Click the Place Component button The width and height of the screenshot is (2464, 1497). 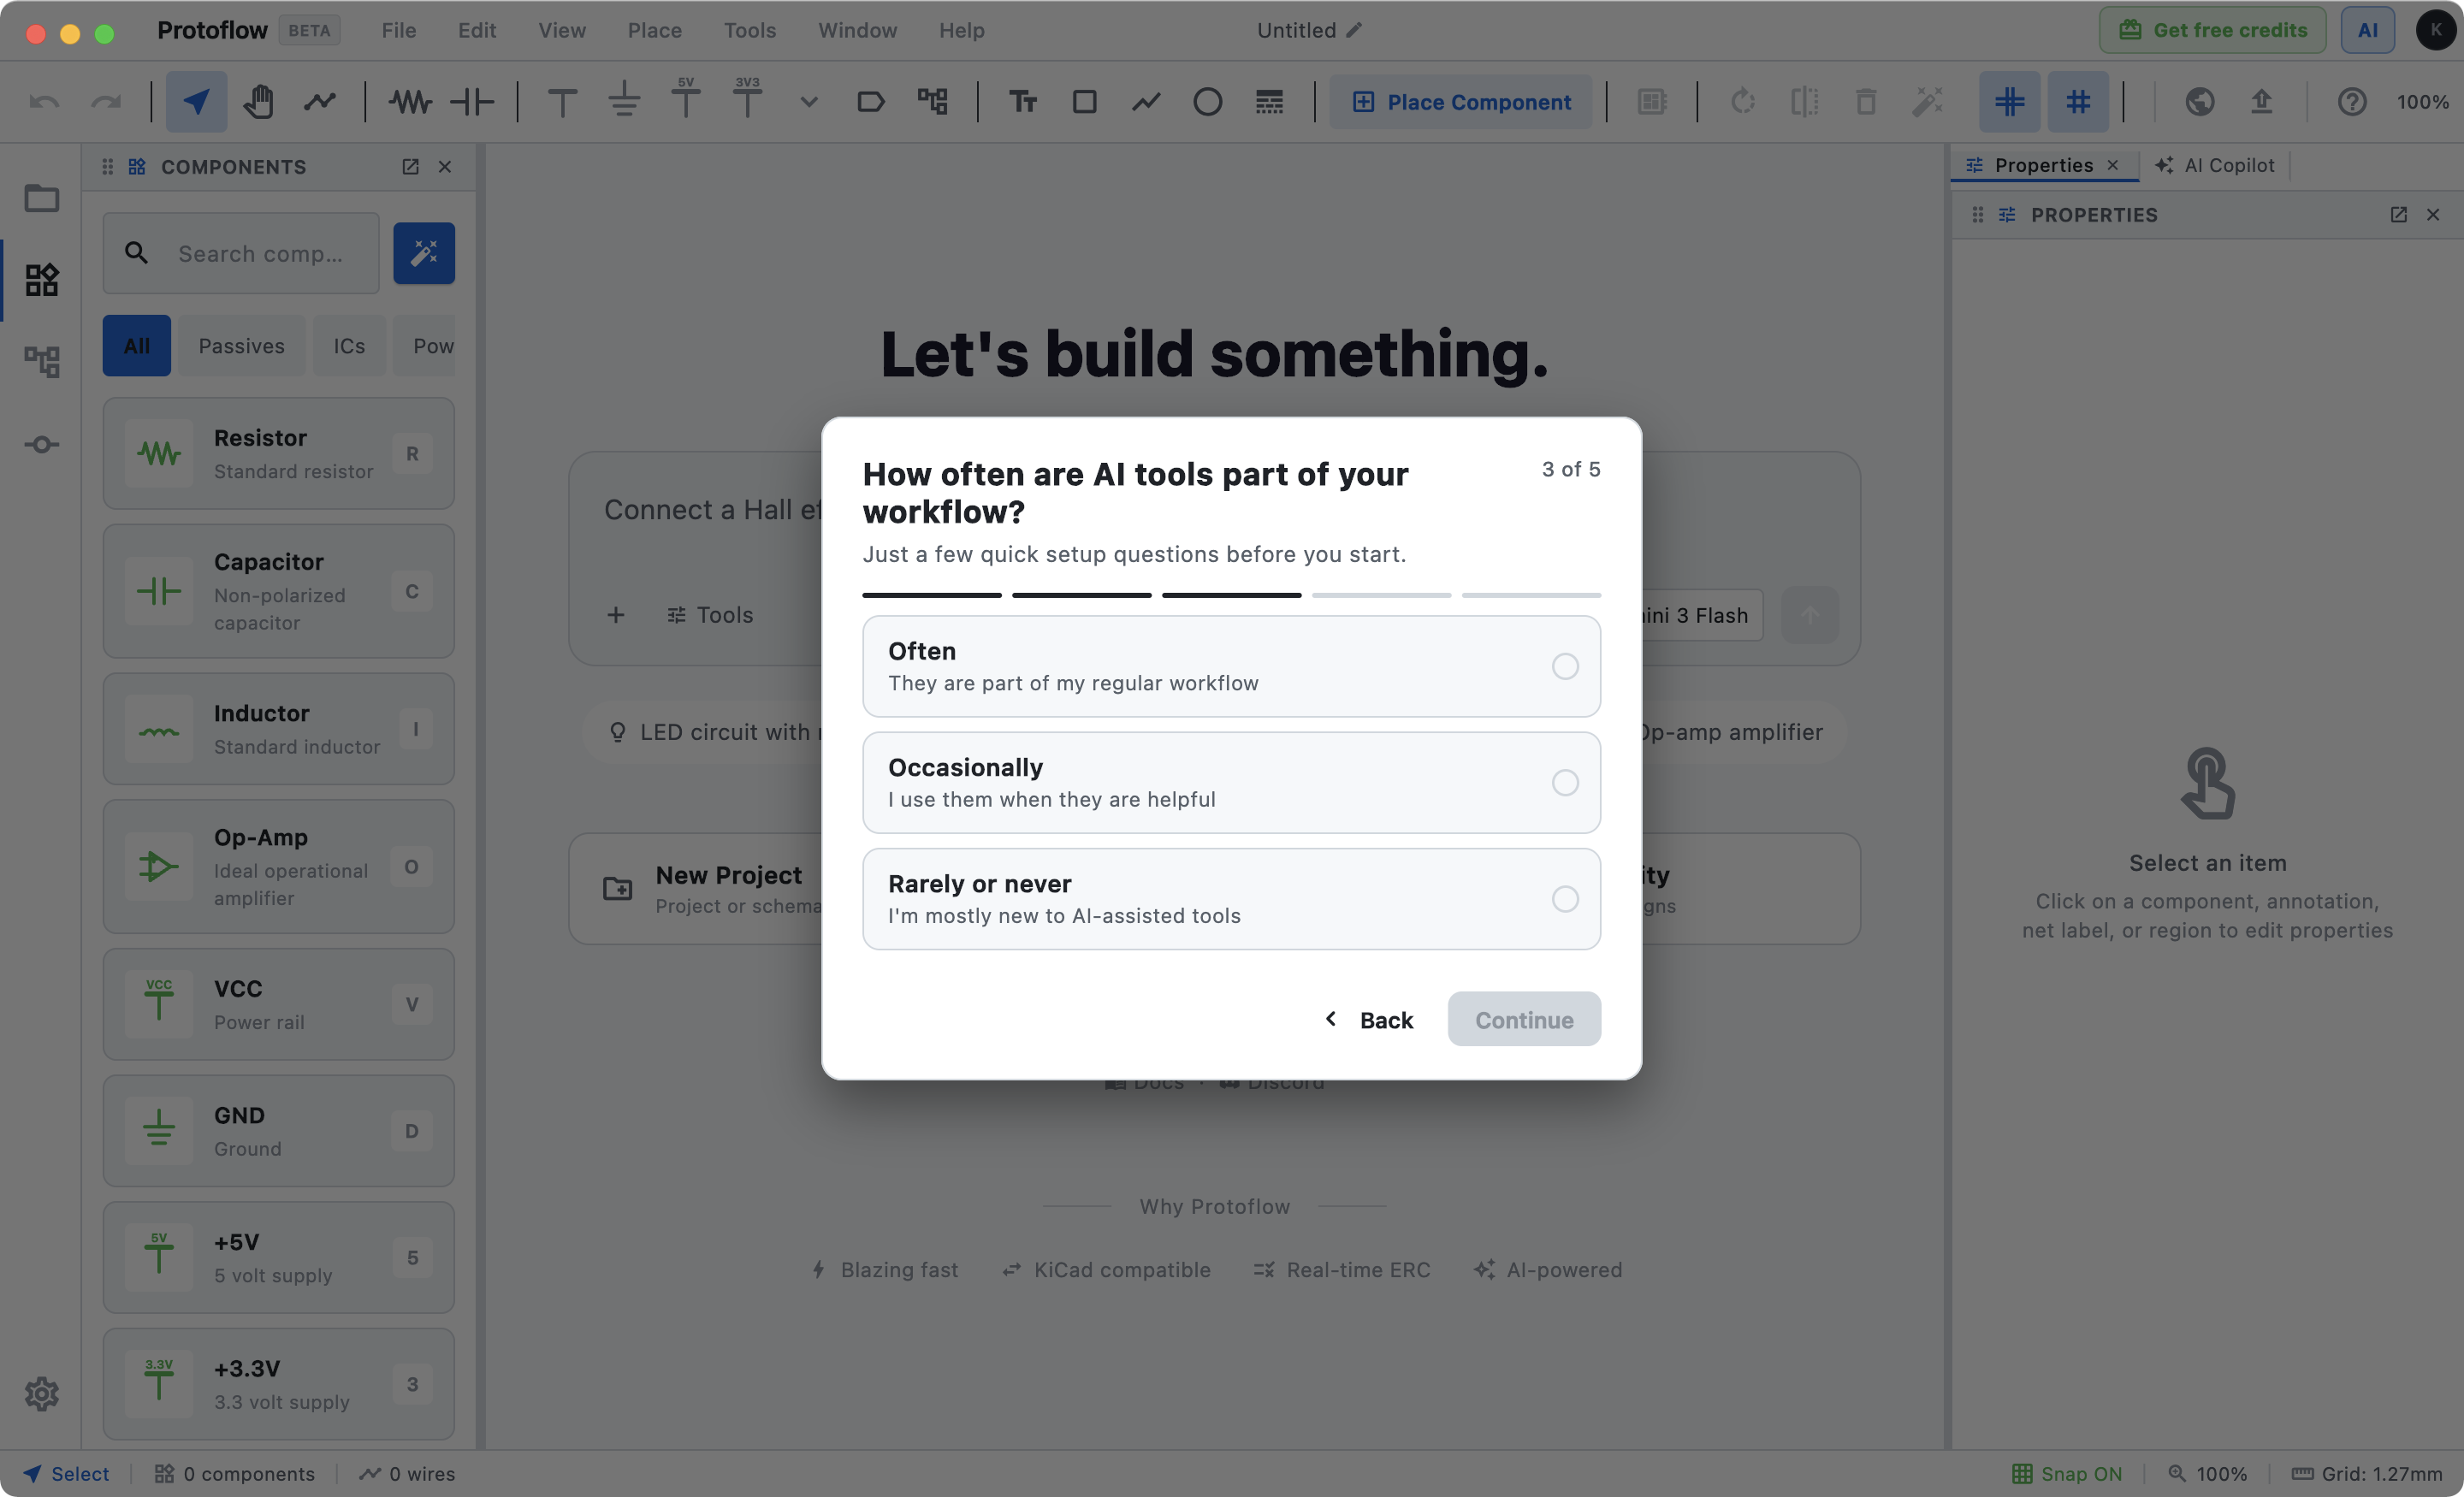pos(1461,101)
